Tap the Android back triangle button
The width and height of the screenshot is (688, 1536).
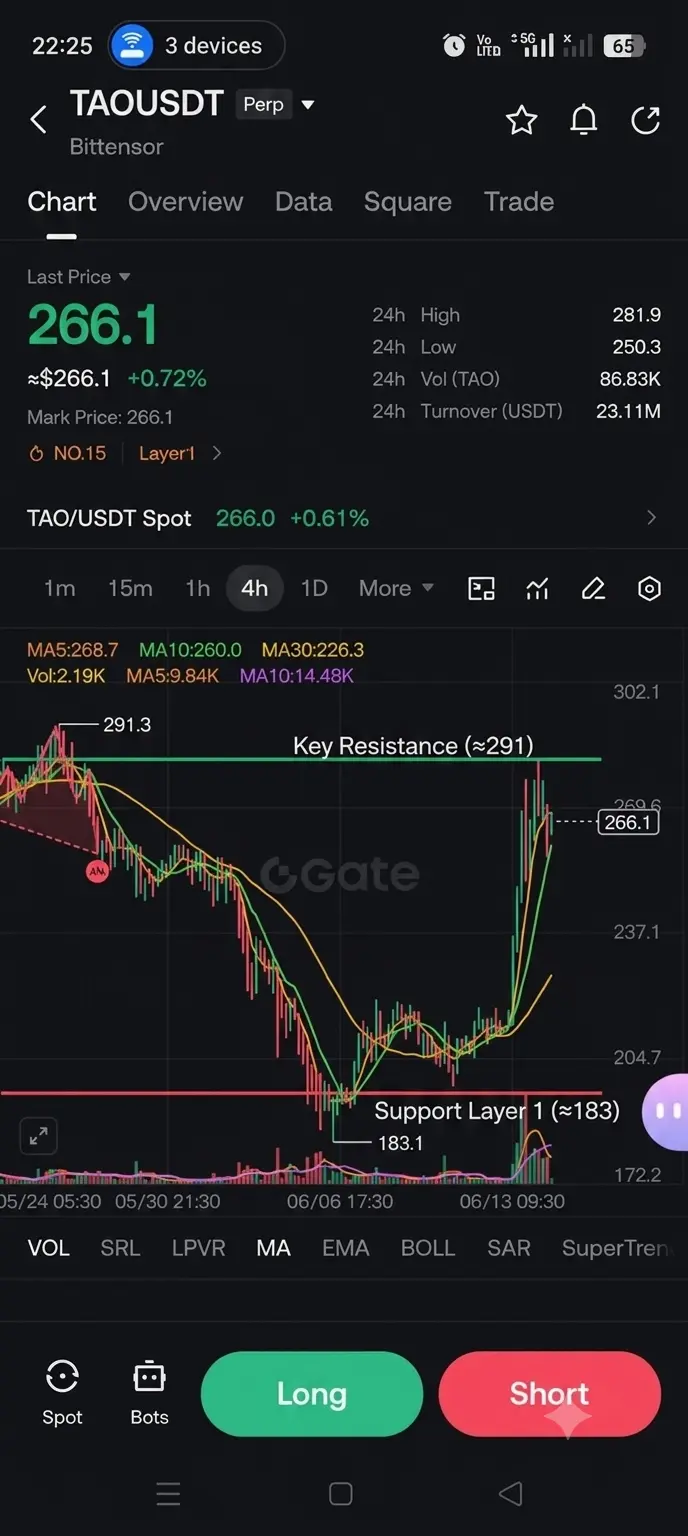tap(511, 1494)
